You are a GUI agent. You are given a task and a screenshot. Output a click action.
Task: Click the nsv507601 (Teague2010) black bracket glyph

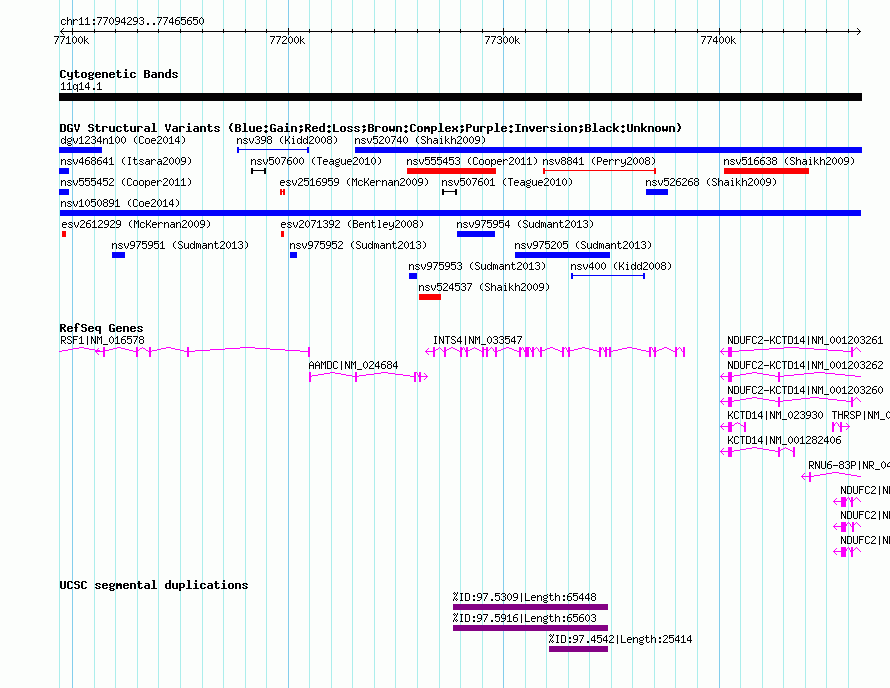point(450,192)
